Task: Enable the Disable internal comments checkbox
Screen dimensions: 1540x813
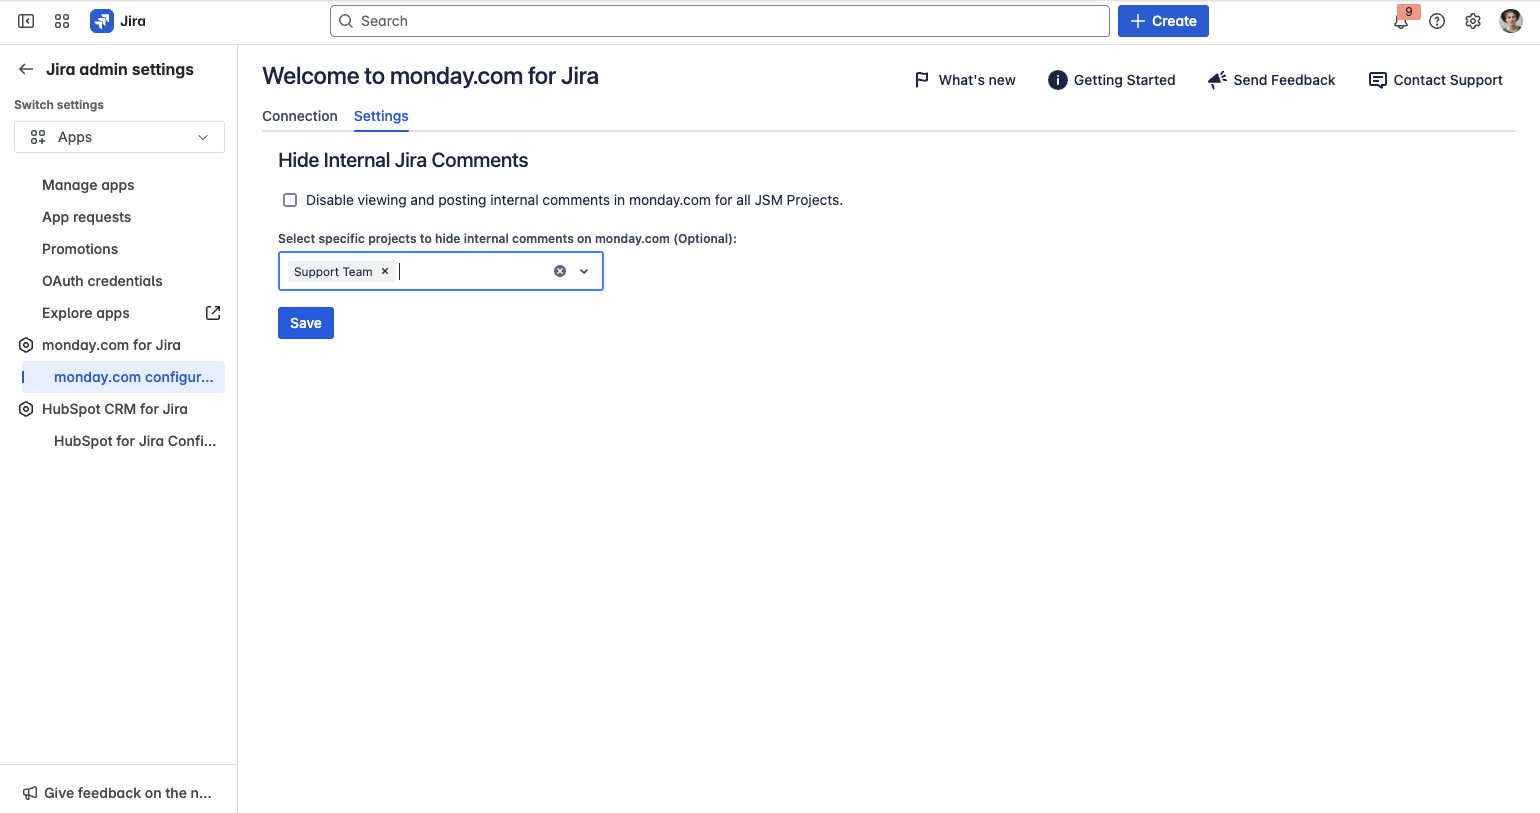Action: point(290,200)
